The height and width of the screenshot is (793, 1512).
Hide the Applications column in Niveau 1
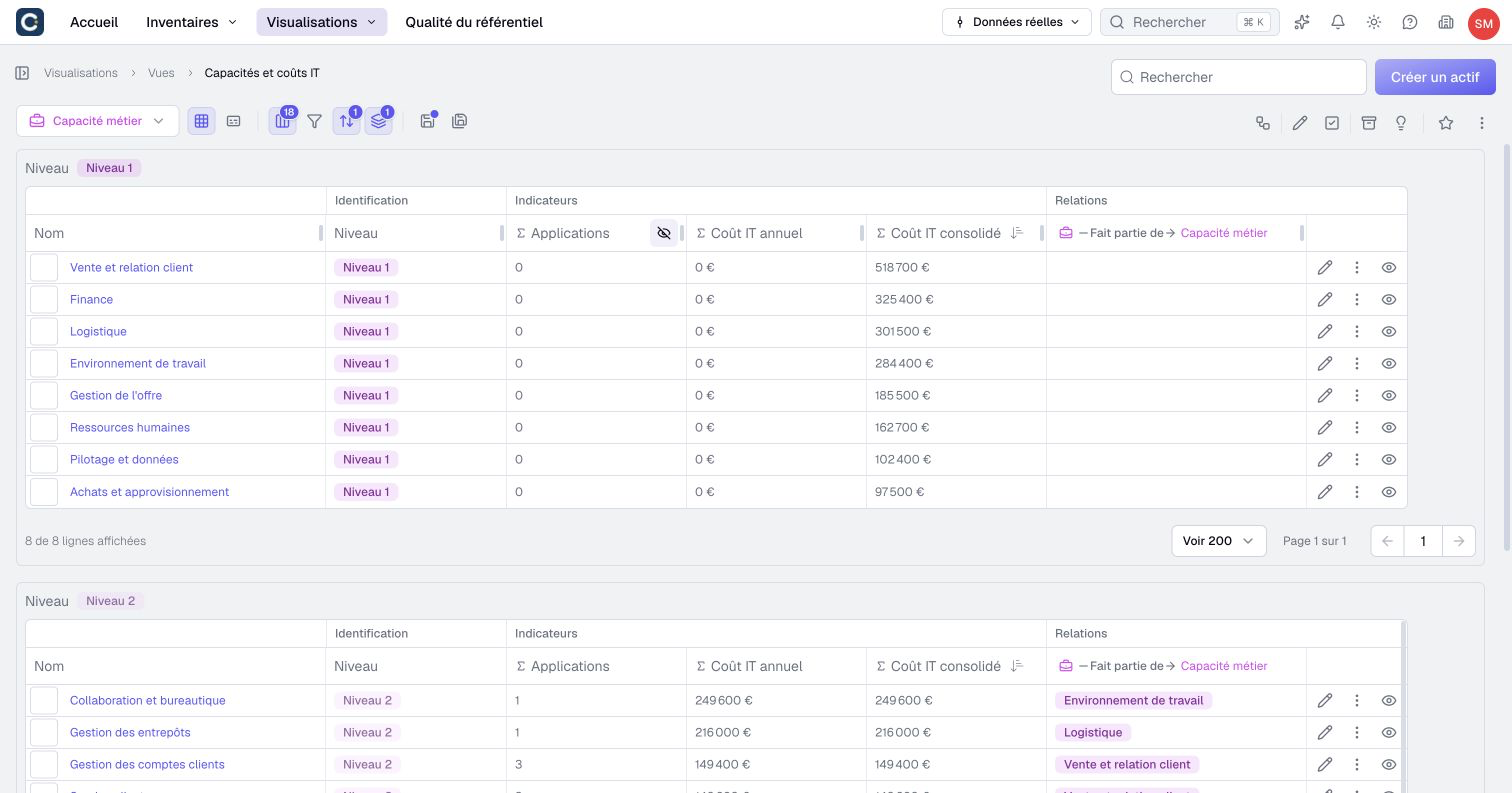(x=664, y=233)
